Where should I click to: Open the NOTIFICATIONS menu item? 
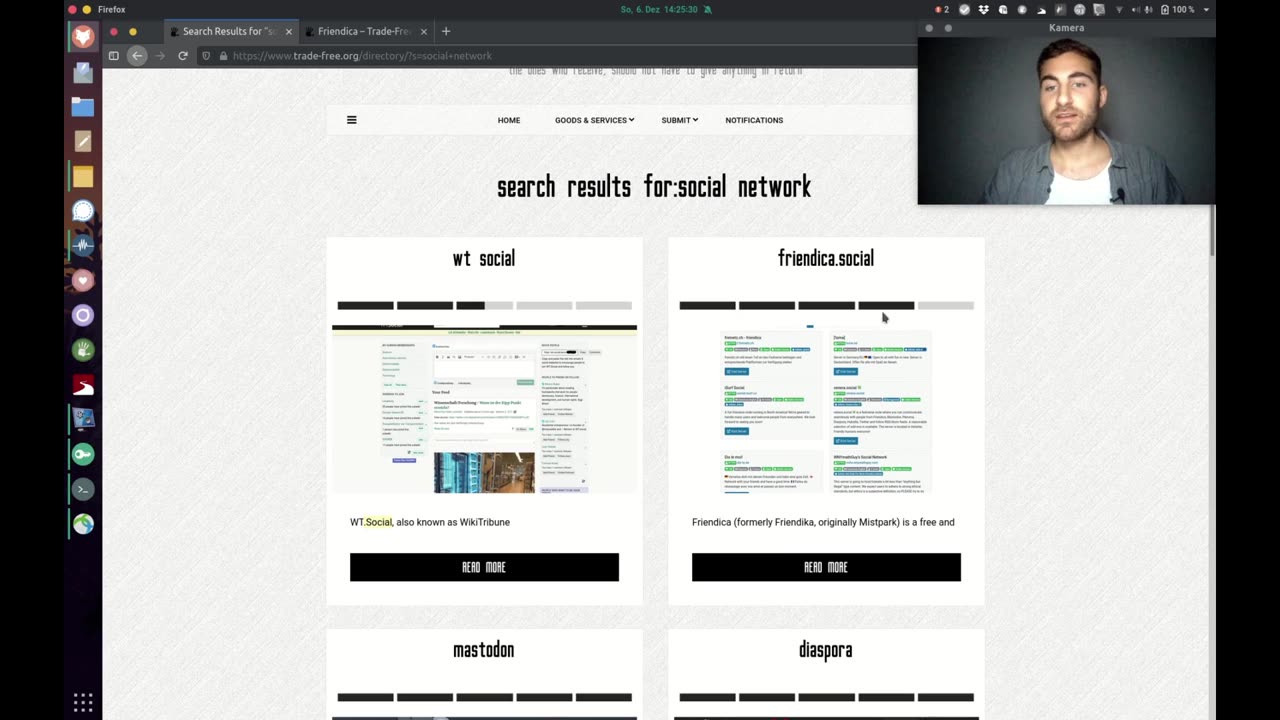tap(754, 120)
